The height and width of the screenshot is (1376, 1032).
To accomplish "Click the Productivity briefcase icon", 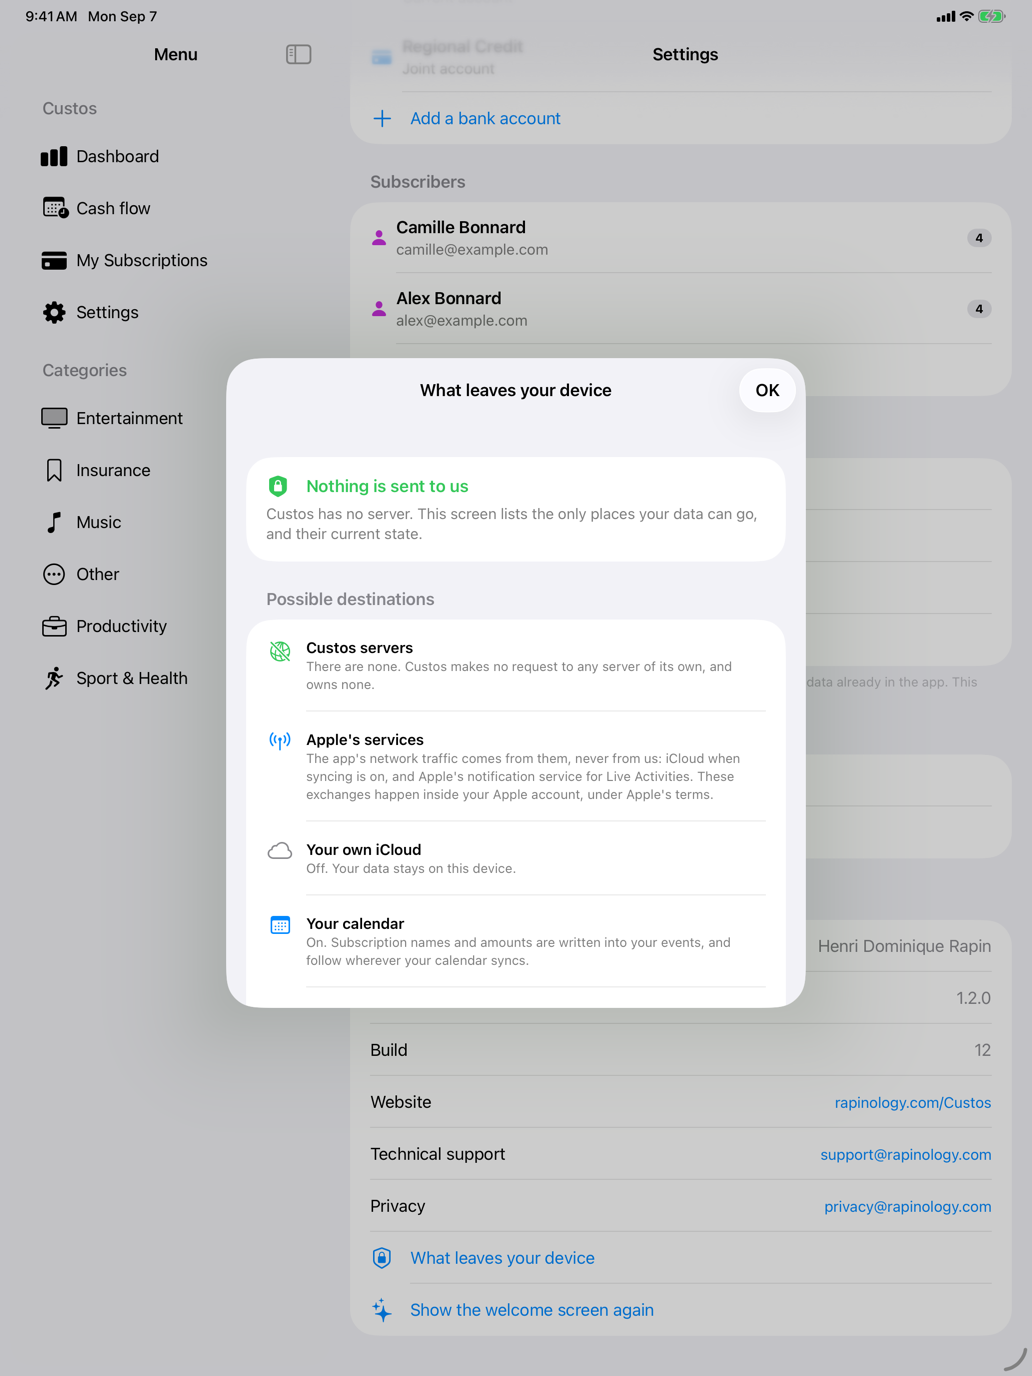I will click(54, 626).
